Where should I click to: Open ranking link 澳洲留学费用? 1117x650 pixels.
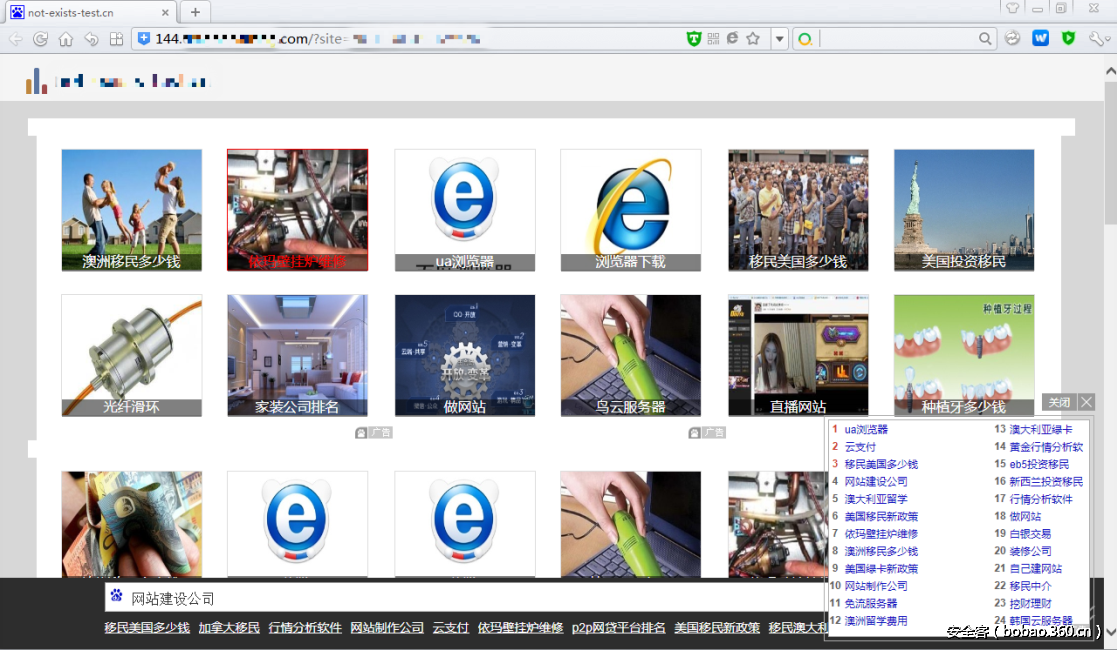876,621
